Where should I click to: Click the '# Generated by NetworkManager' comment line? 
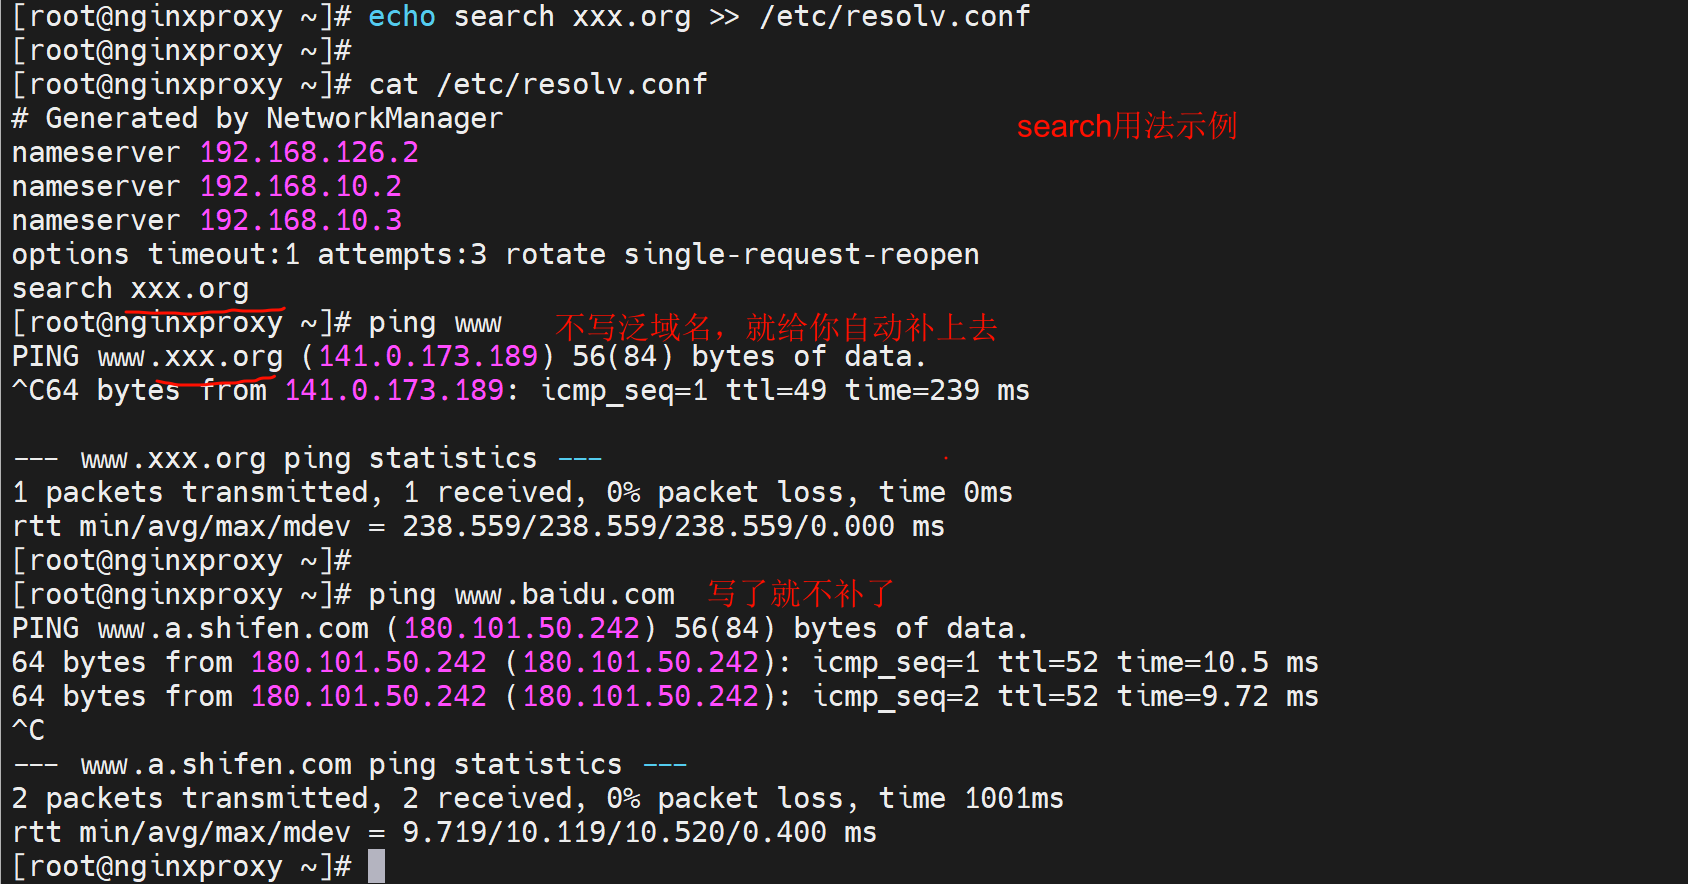pyautogui.click(x=257, y=119)
